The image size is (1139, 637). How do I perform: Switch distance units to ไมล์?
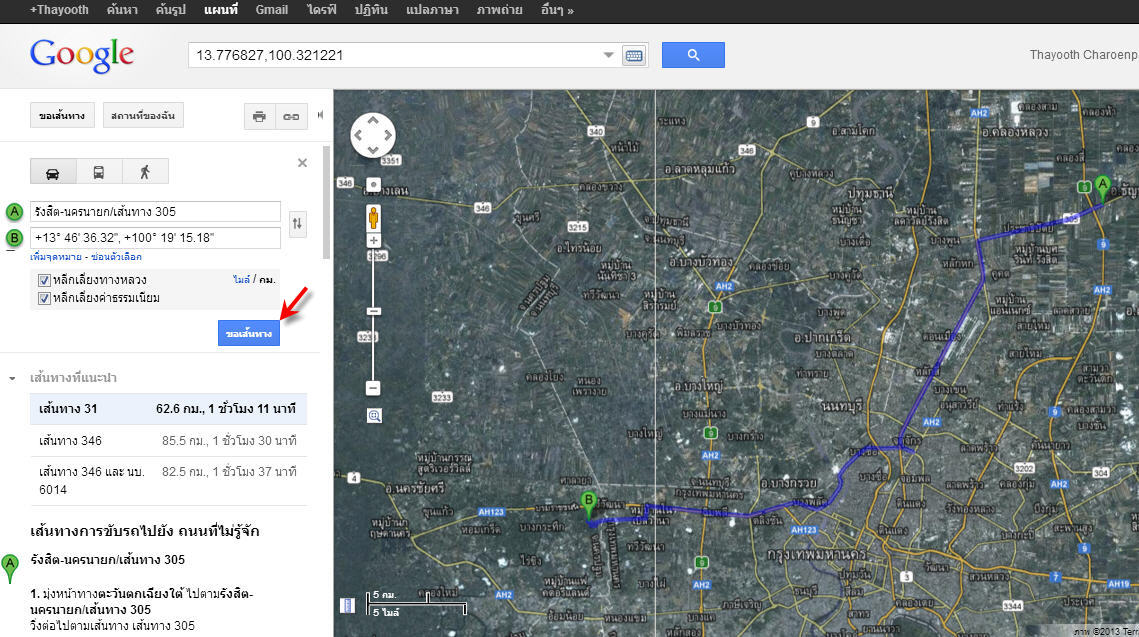(241, 280)
